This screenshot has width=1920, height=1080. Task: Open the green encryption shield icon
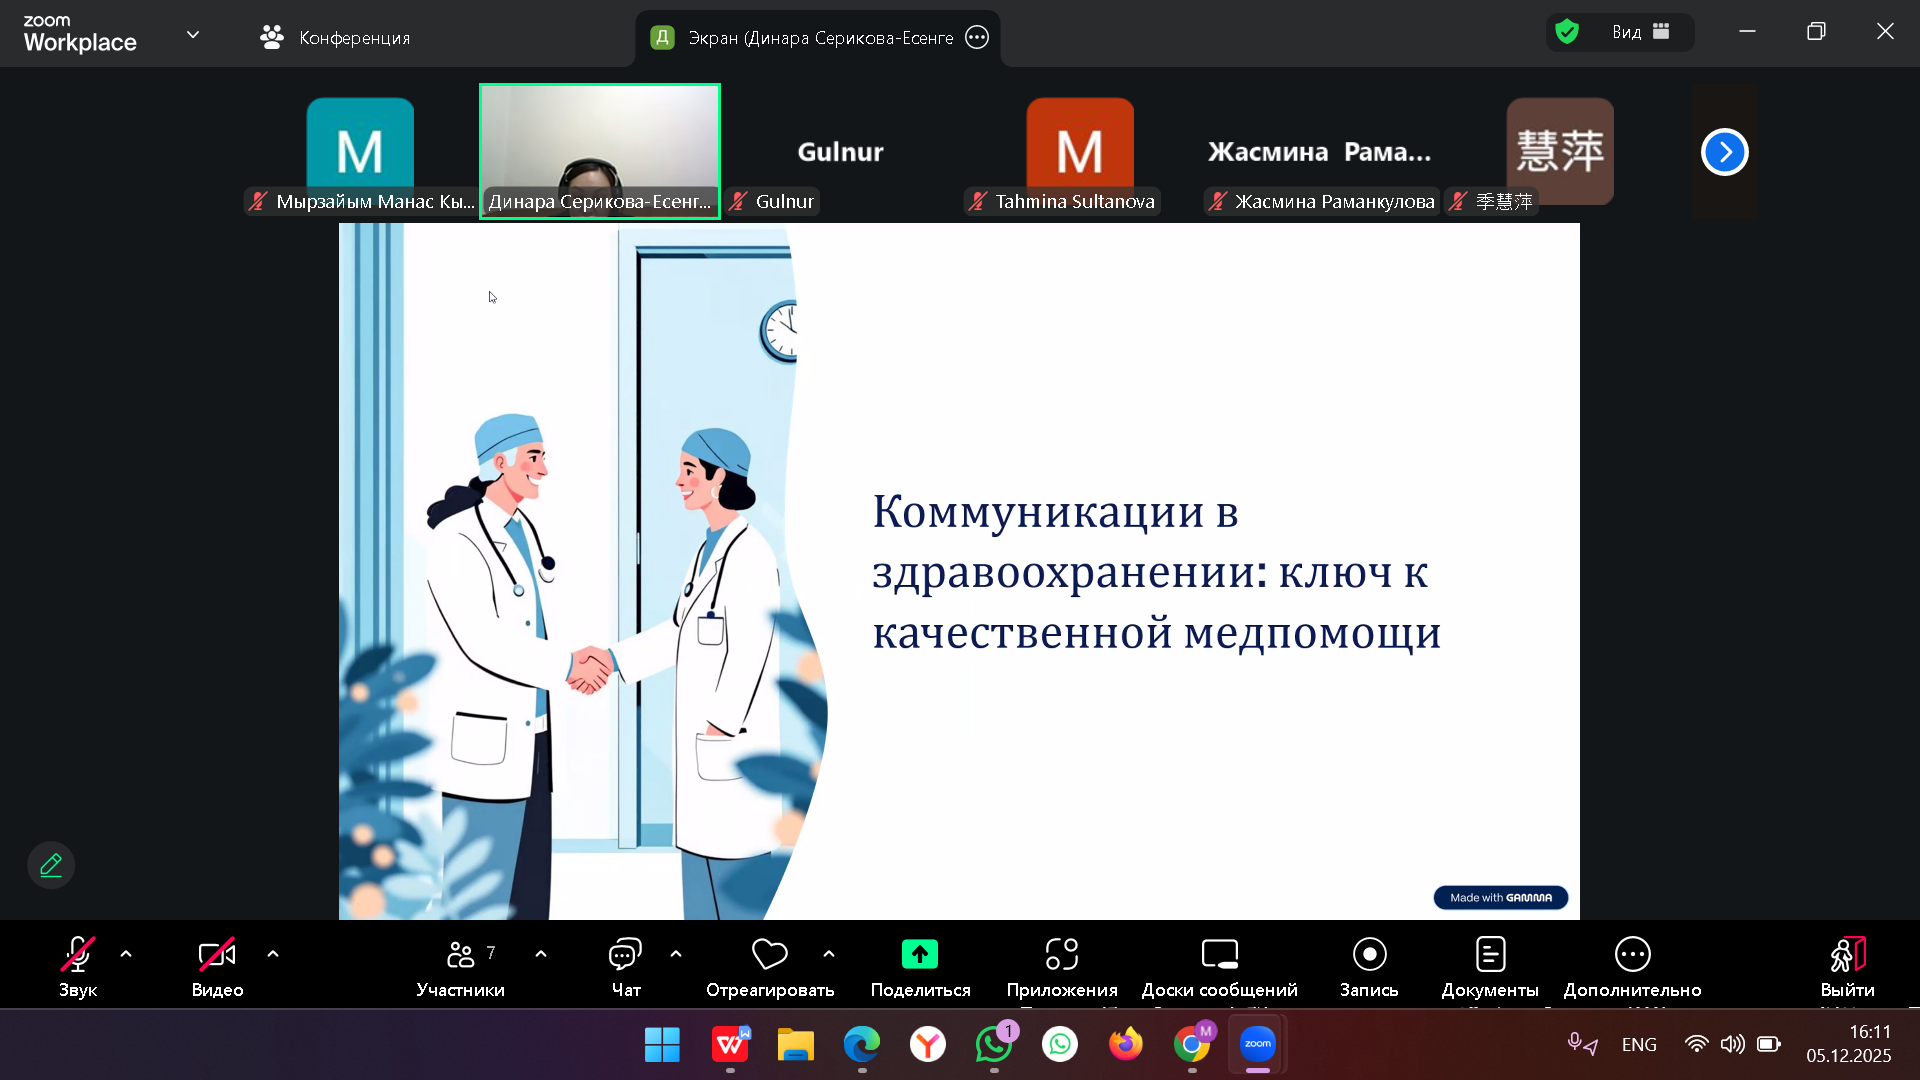[1567, 32]
